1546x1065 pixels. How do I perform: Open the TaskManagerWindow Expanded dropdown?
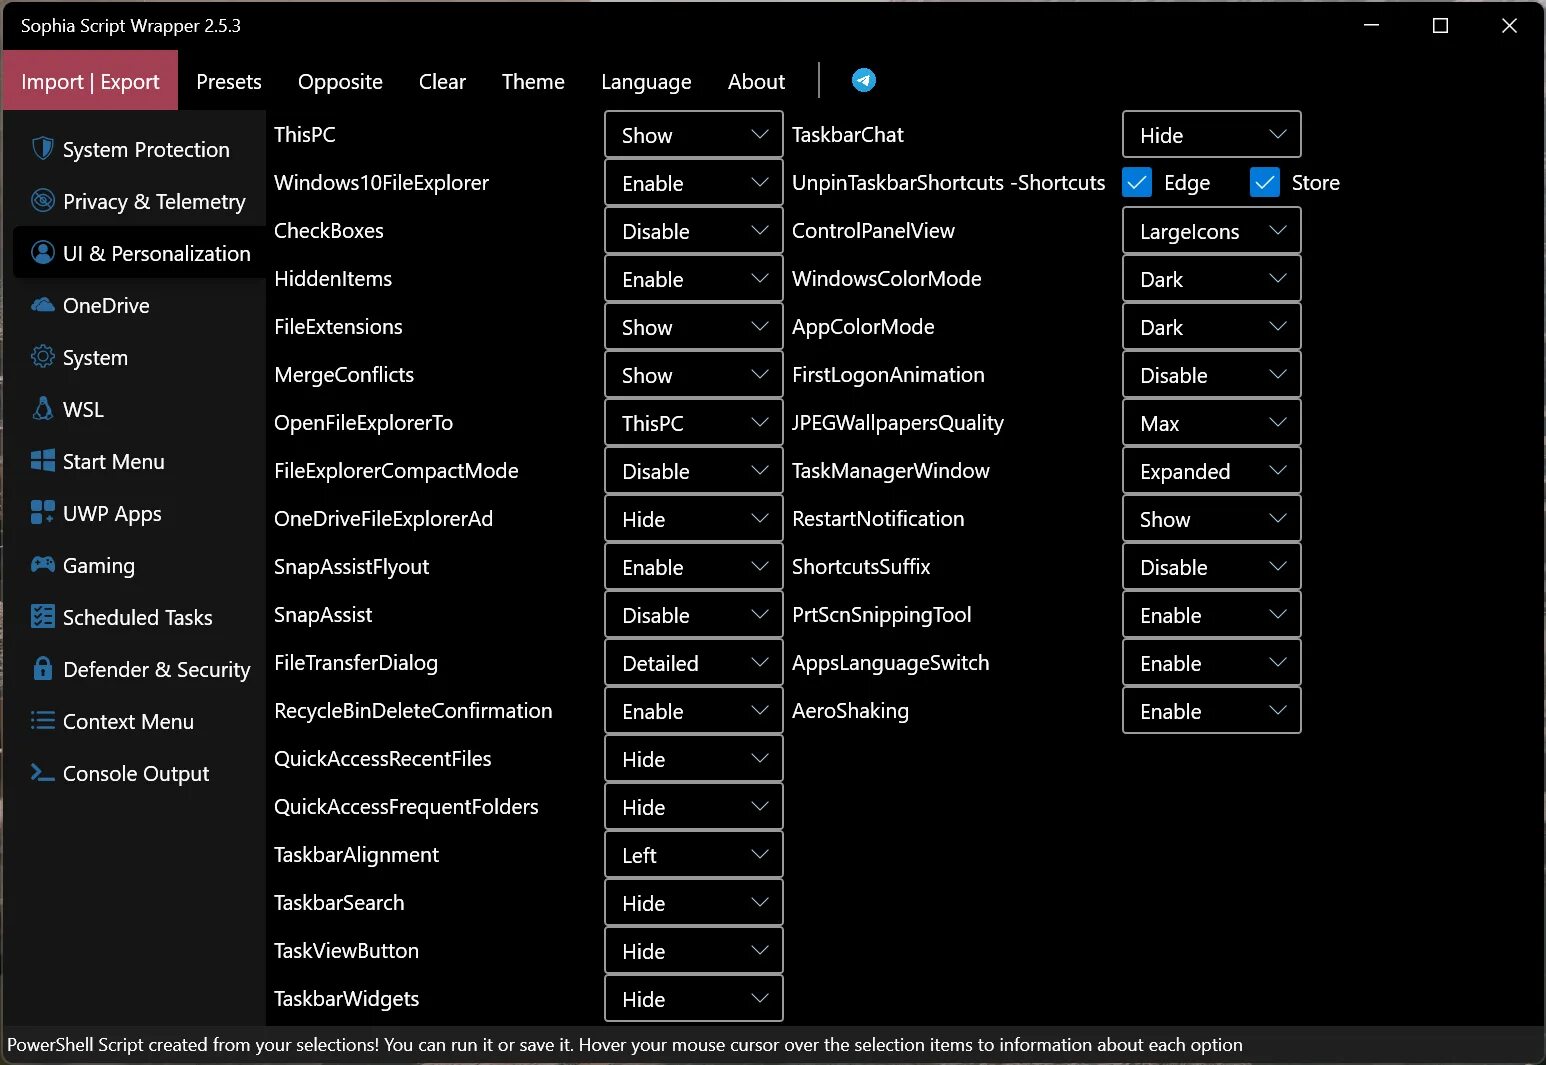(1211, 470)
